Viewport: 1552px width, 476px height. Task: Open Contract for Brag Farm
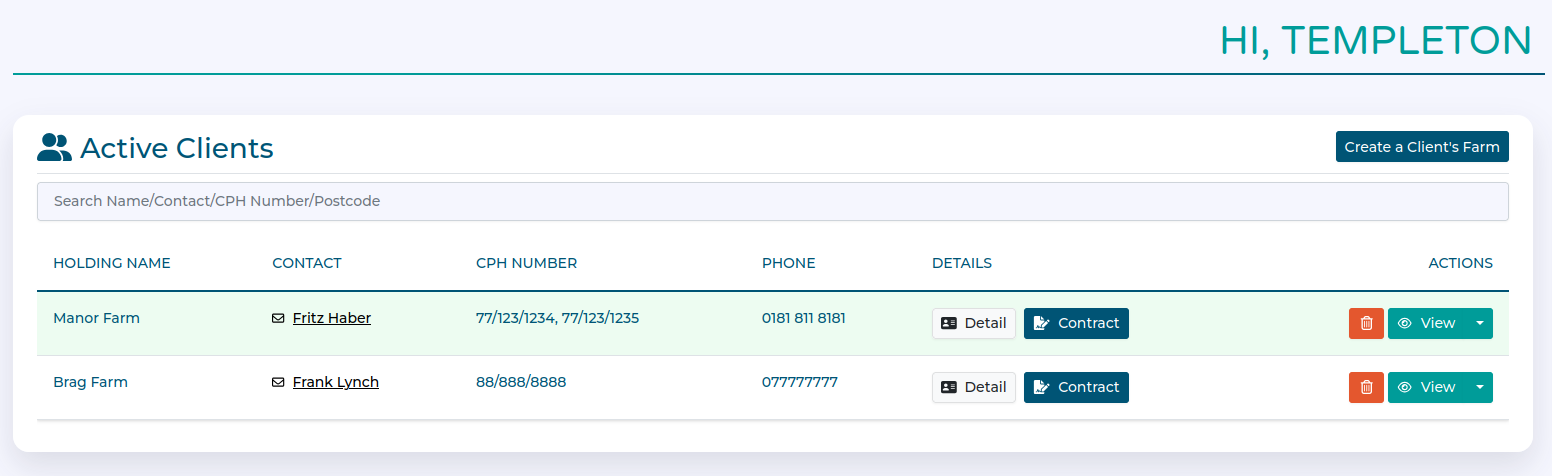1076,387
